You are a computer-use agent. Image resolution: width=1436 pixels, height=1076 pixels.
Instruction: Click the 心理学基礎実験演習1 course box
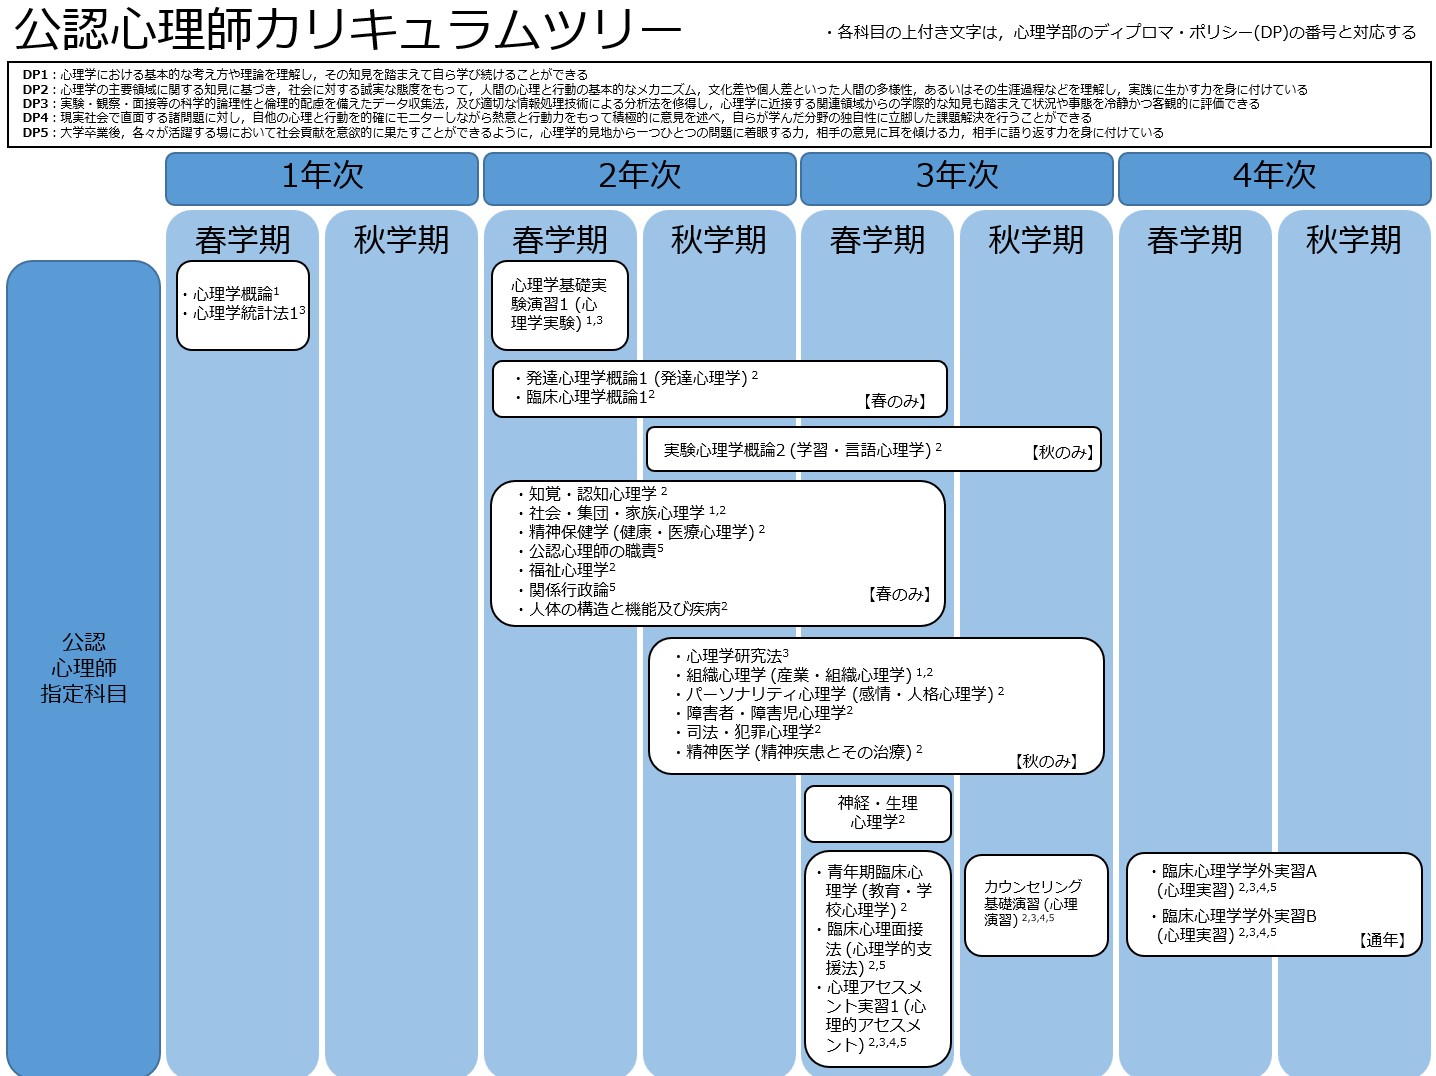coord(559,304)
